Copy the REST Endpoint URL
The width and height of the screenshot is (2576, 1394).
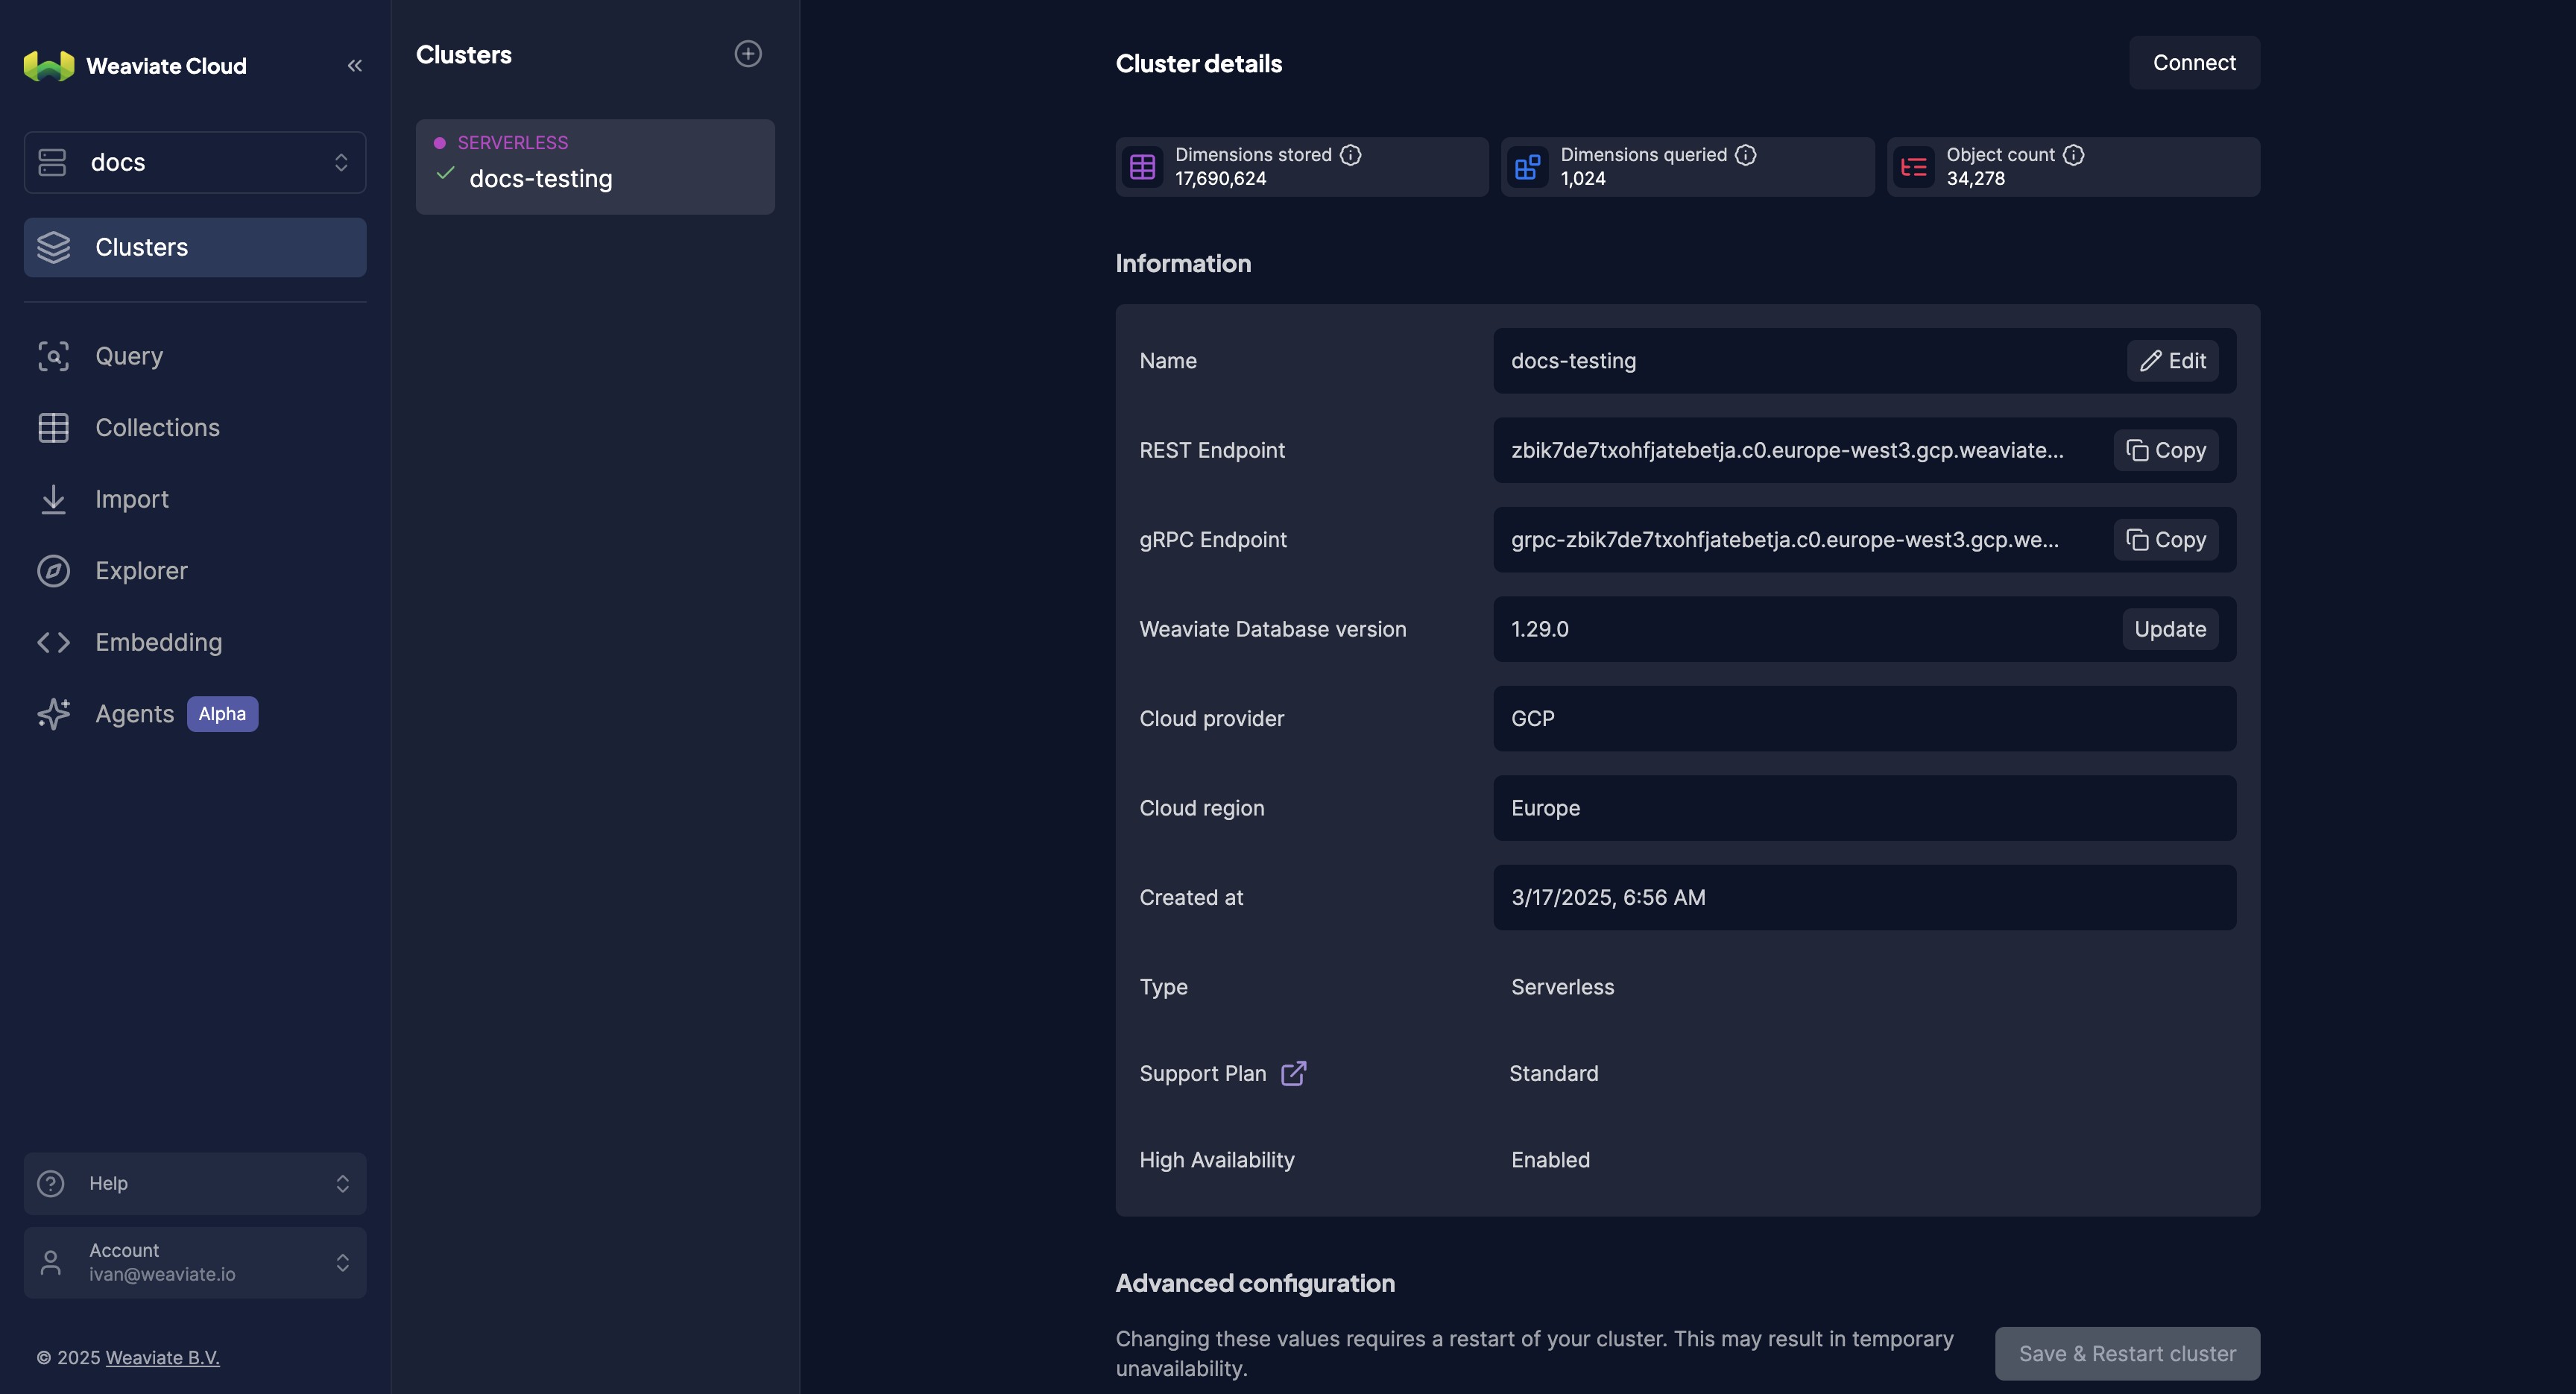[x=2166, y=450]
